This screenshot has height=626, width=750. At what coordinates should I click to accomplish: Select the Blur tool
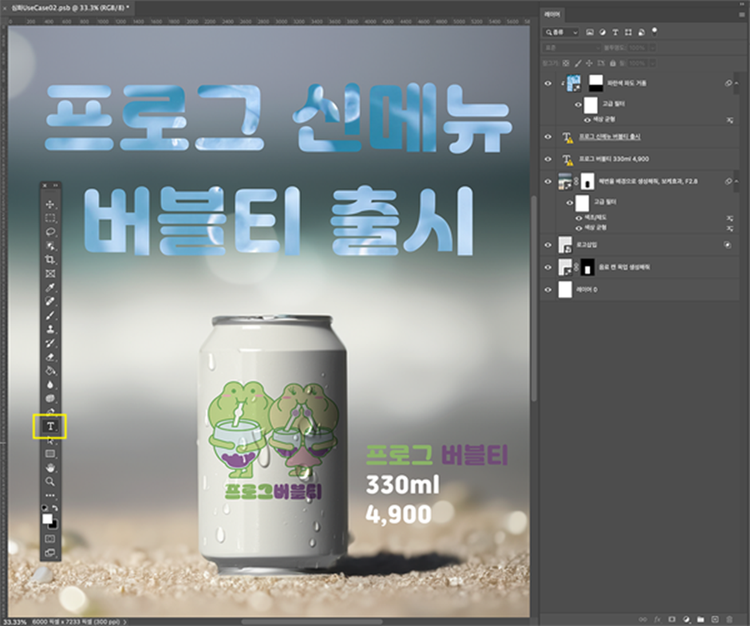point(50,384)
